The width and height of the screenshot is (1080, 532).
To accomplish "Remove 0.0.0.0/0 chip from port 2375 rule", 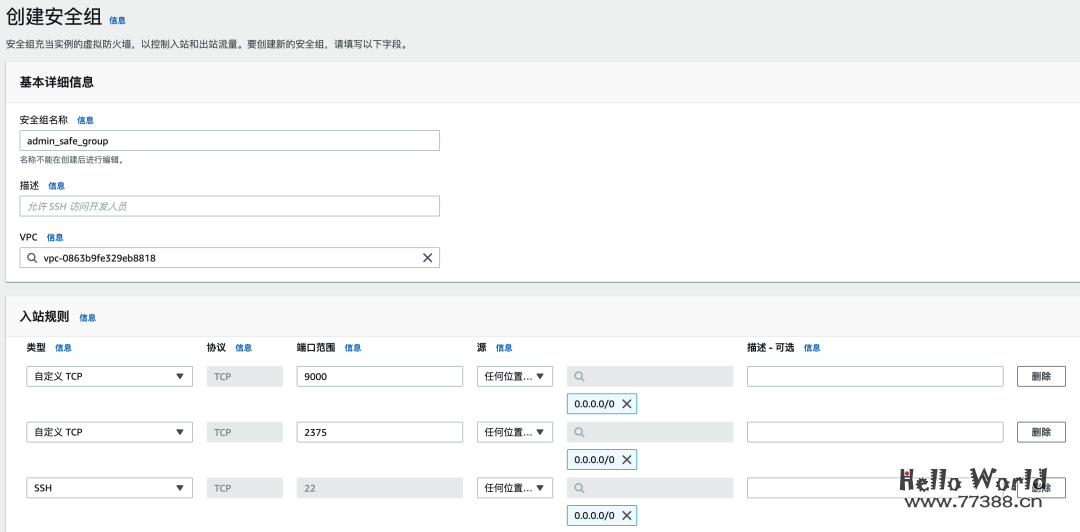I will click(627, 460).
